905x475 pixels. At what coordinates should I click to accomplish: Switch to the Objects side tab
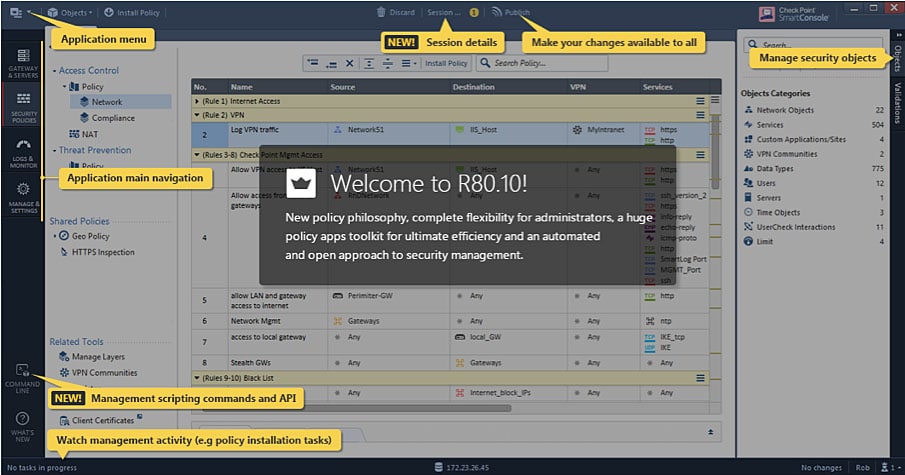click(897, 58)
